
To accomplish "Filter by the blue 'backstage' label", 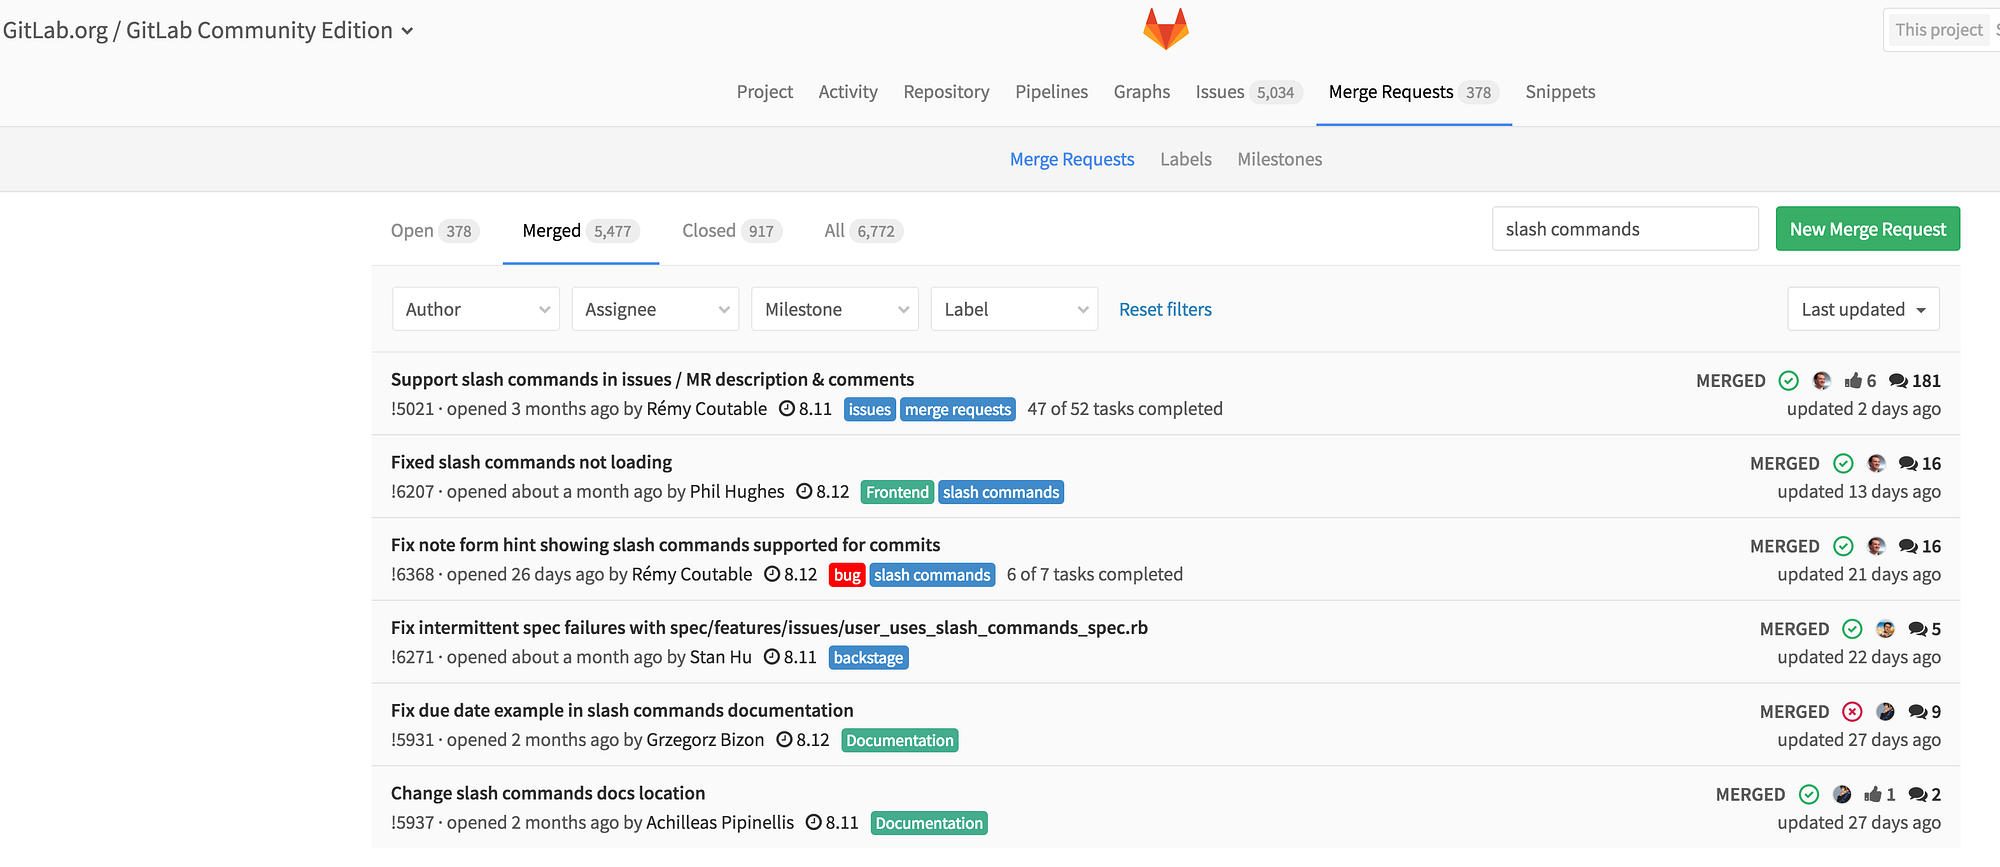I will [869, 658].
